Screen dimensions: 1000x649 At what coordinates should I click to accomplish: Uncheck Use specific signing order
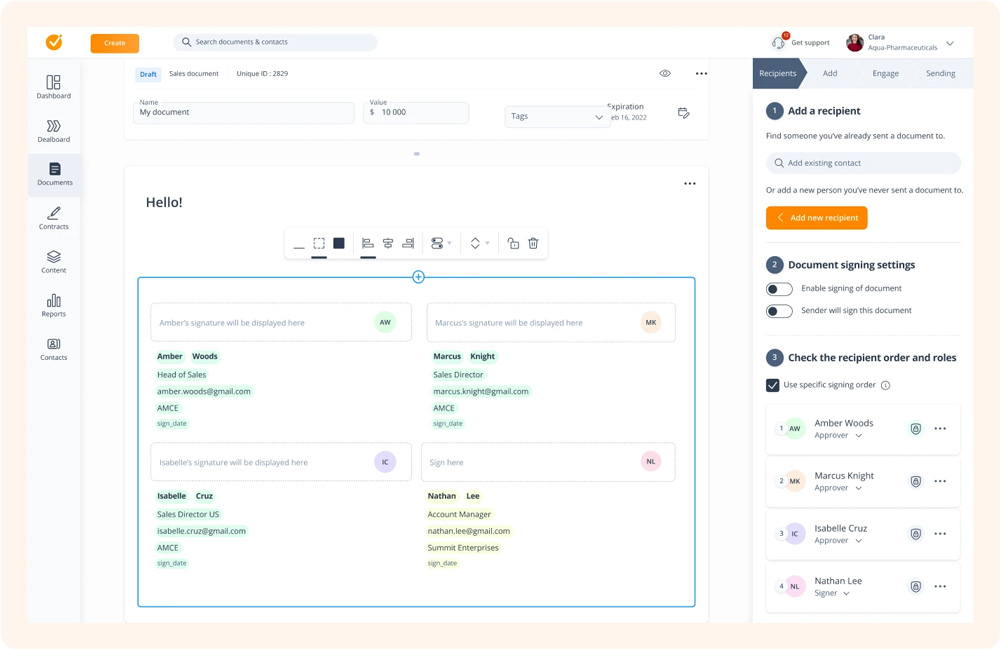click(x=773, y=385)
